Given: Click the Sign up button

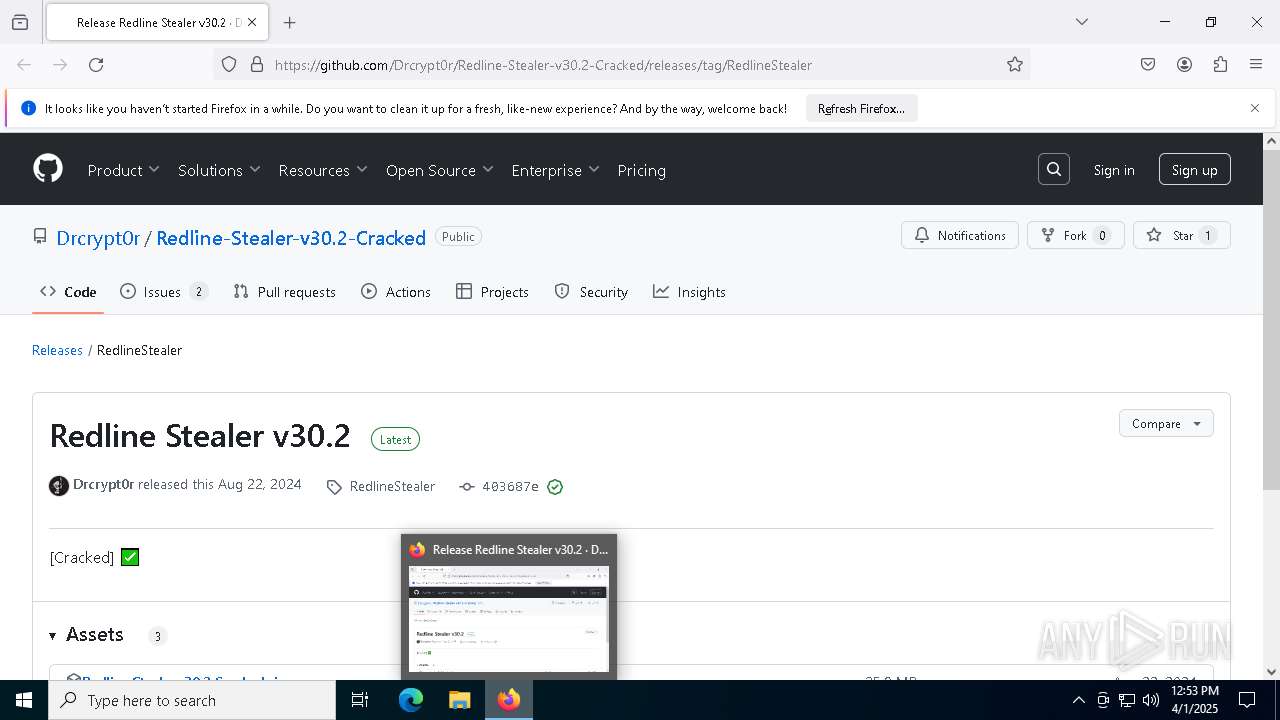Looking at the screenshot, I should pyautogui.click(x=1194, y=170).
